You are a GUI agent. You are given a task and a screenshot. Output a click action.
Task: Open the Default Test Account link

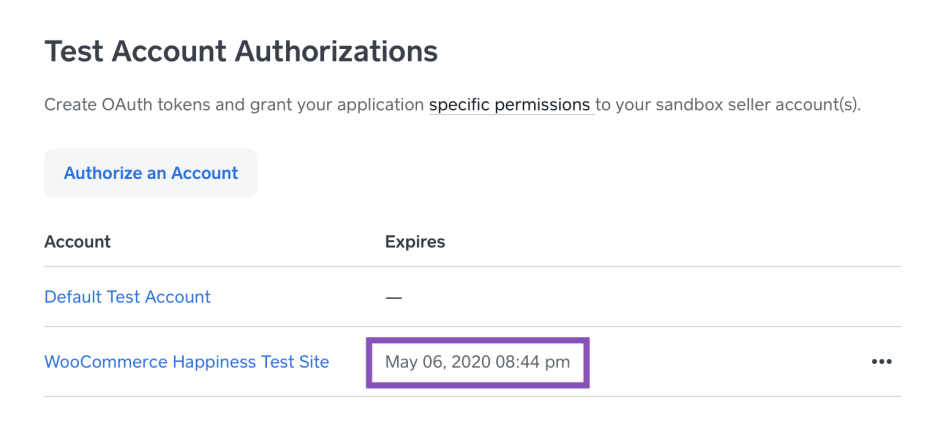tap(127, 297)
